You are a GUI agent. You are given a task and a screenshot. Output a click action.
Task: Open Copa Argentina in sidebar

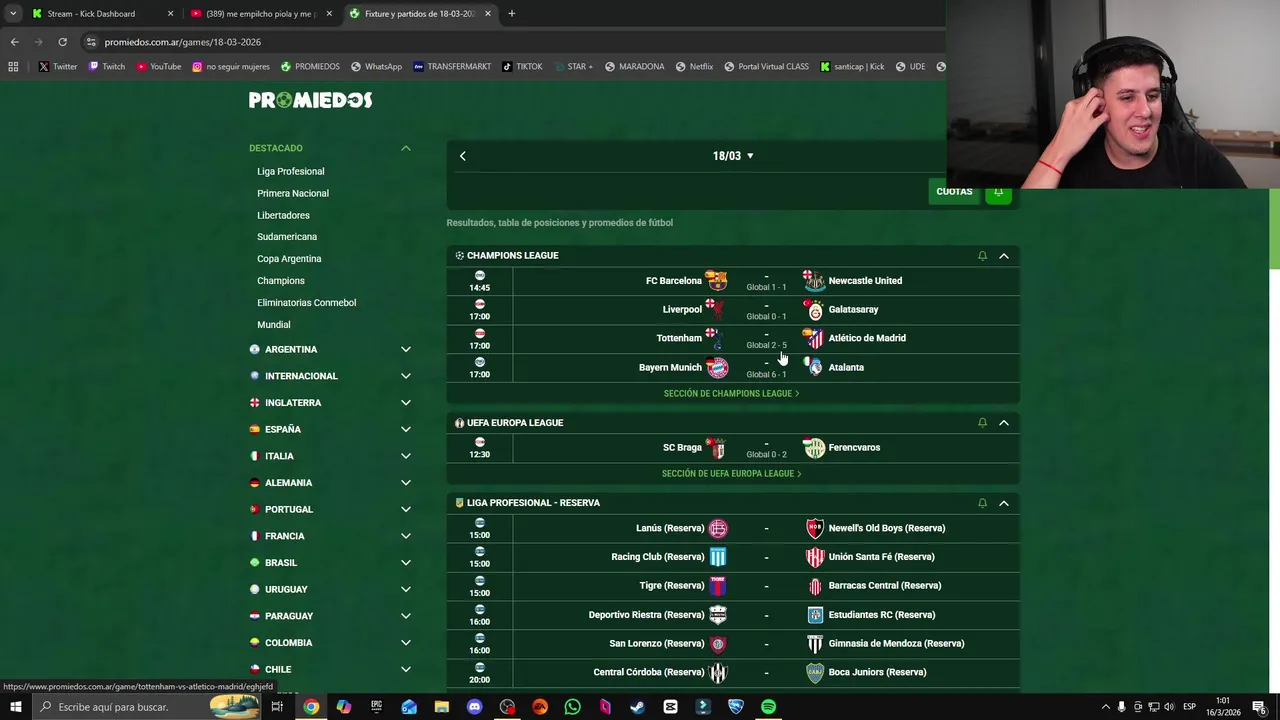tap(289, 259)
